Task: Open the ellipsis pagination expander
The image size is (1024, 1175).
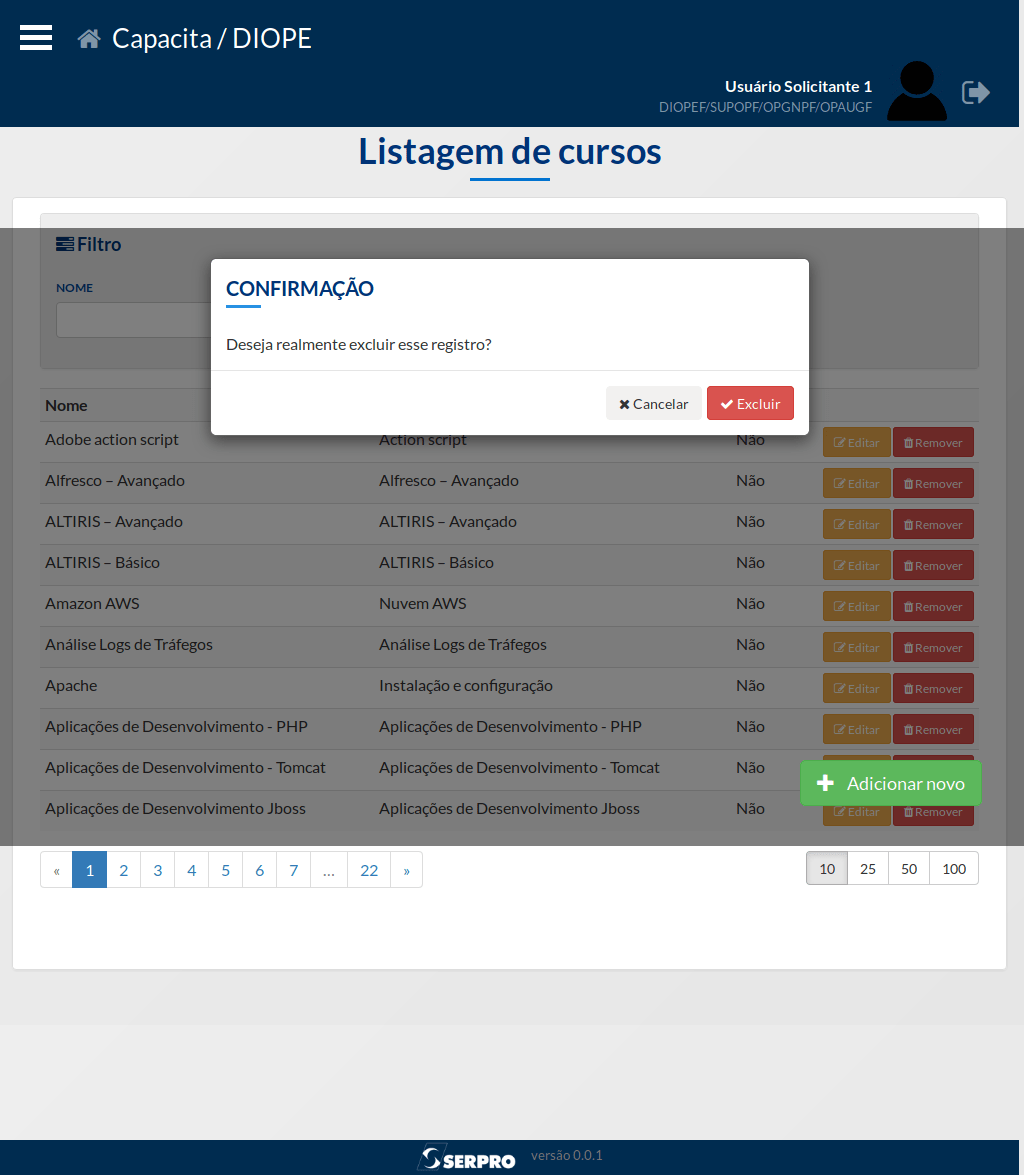Action: [x=328, y=870]
